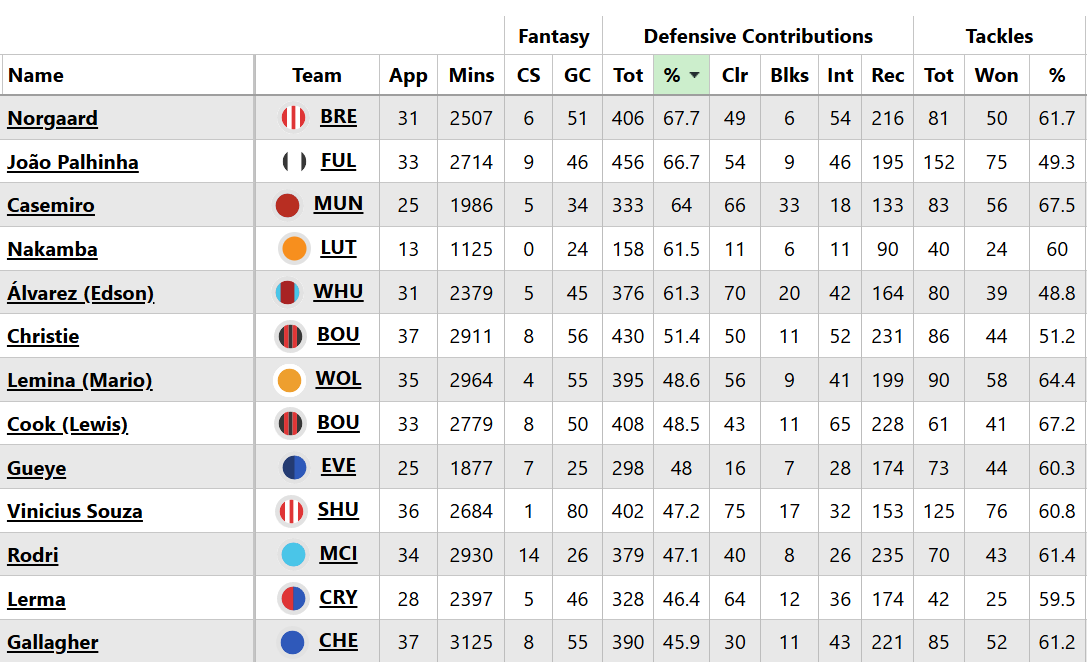The width and height of the screenshot is (1087, 662).
Task: Sort table by Mins column header
Action: pyautogui.click(x=471, y=76)
